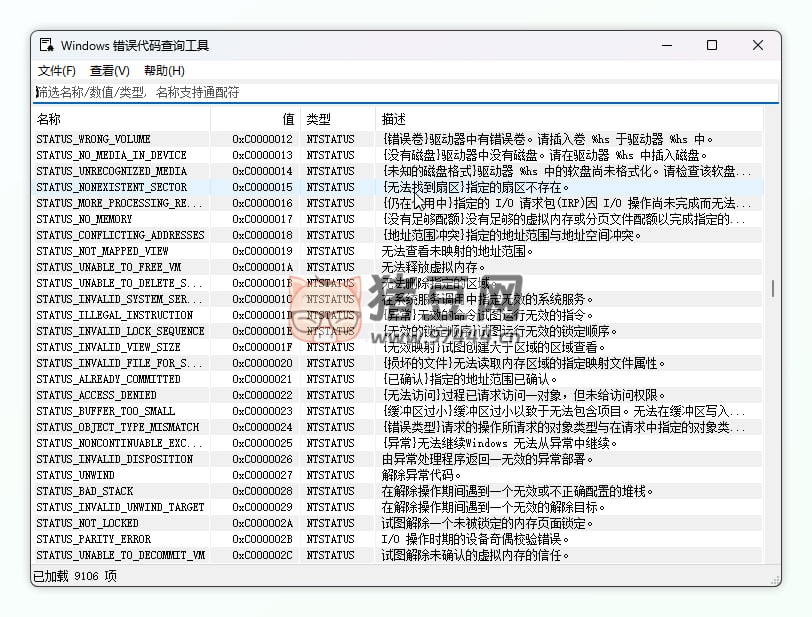812x617 pixels.
Task: Sort list by the 值 column header
Action: click(x=255, y=119)
